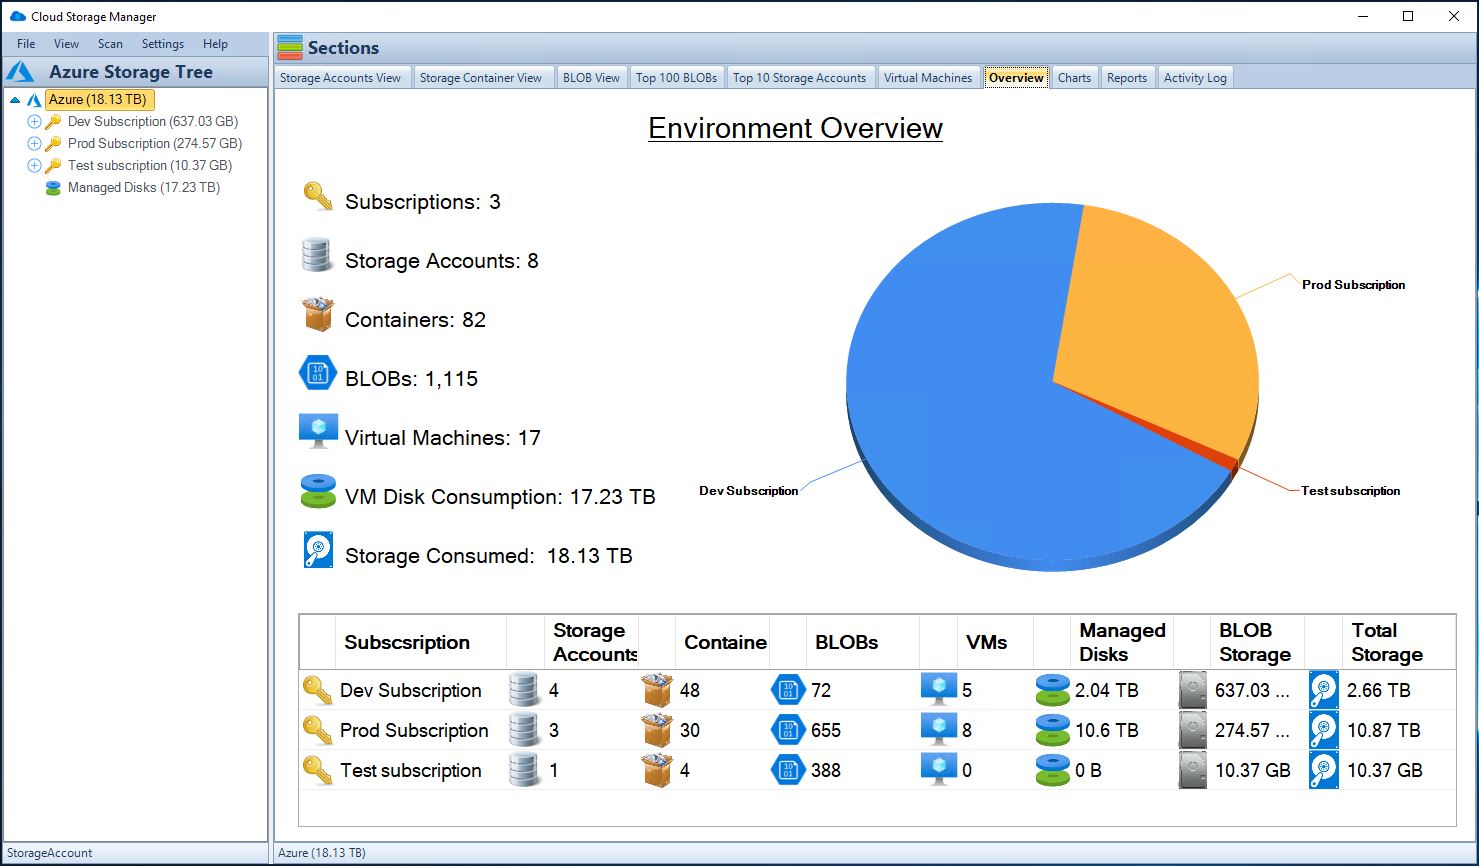This screenshot has height=866, width=1479.
Task: Open the Help menu
Action: (215, 44)
